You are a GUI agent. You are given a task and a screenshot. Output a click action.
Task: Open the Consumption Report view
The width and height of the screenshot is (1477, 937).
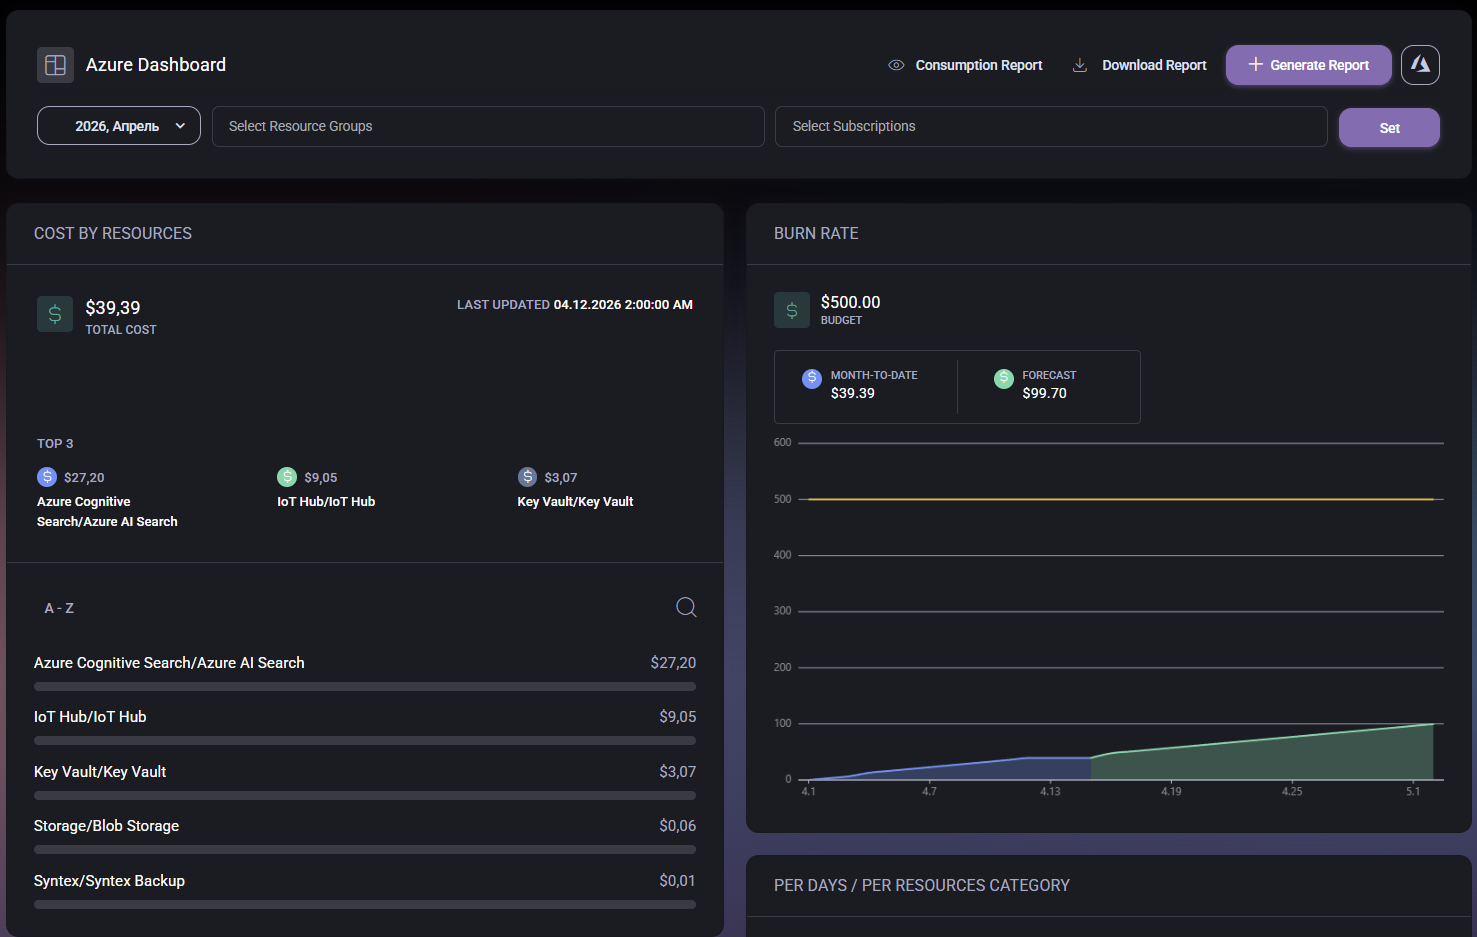coord(978,64)
